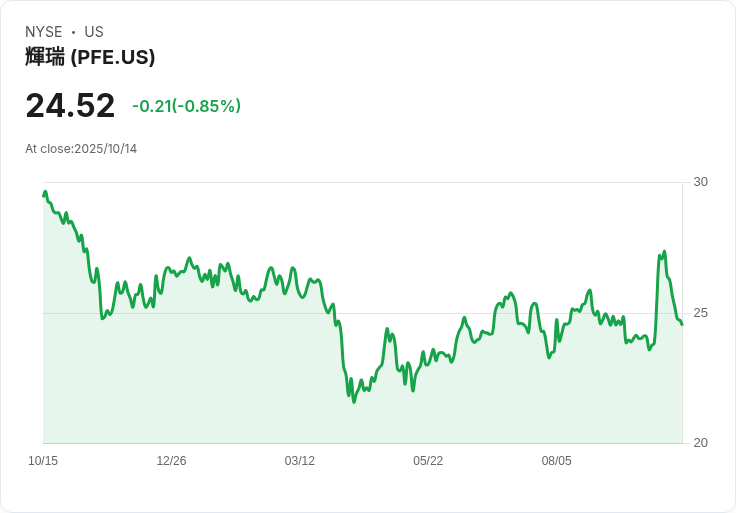Select the 05/22 date on x-axis
Screen dimensions: 736x513
point(428,461)
